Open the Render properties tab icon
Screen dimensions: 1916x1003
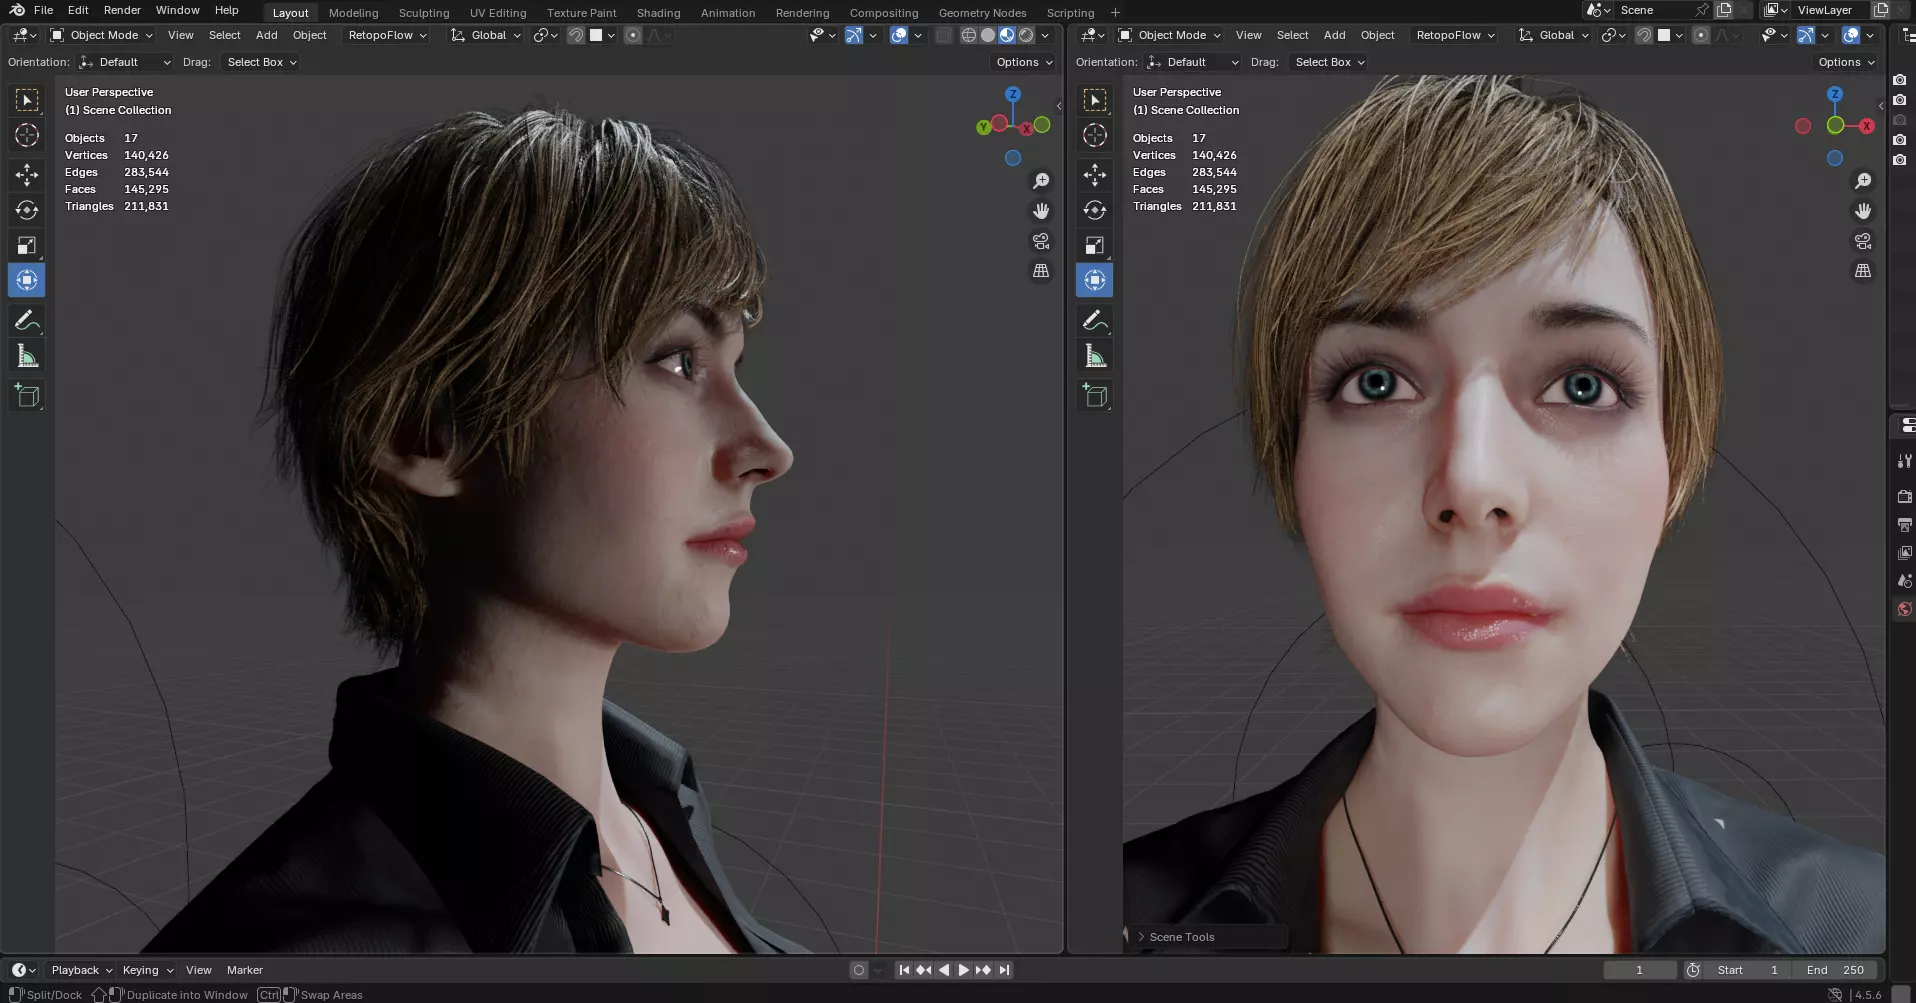point(1904,496)
